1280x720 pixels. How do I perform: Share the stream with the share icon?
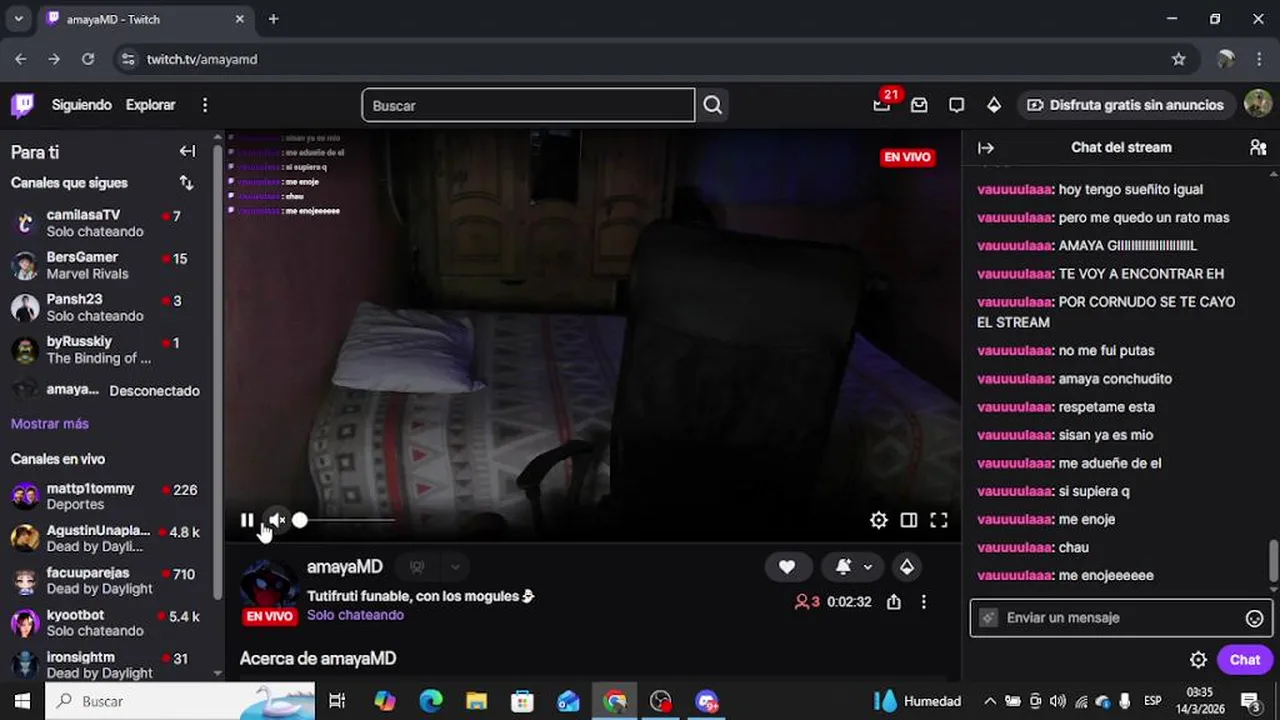tap(893, 602)
